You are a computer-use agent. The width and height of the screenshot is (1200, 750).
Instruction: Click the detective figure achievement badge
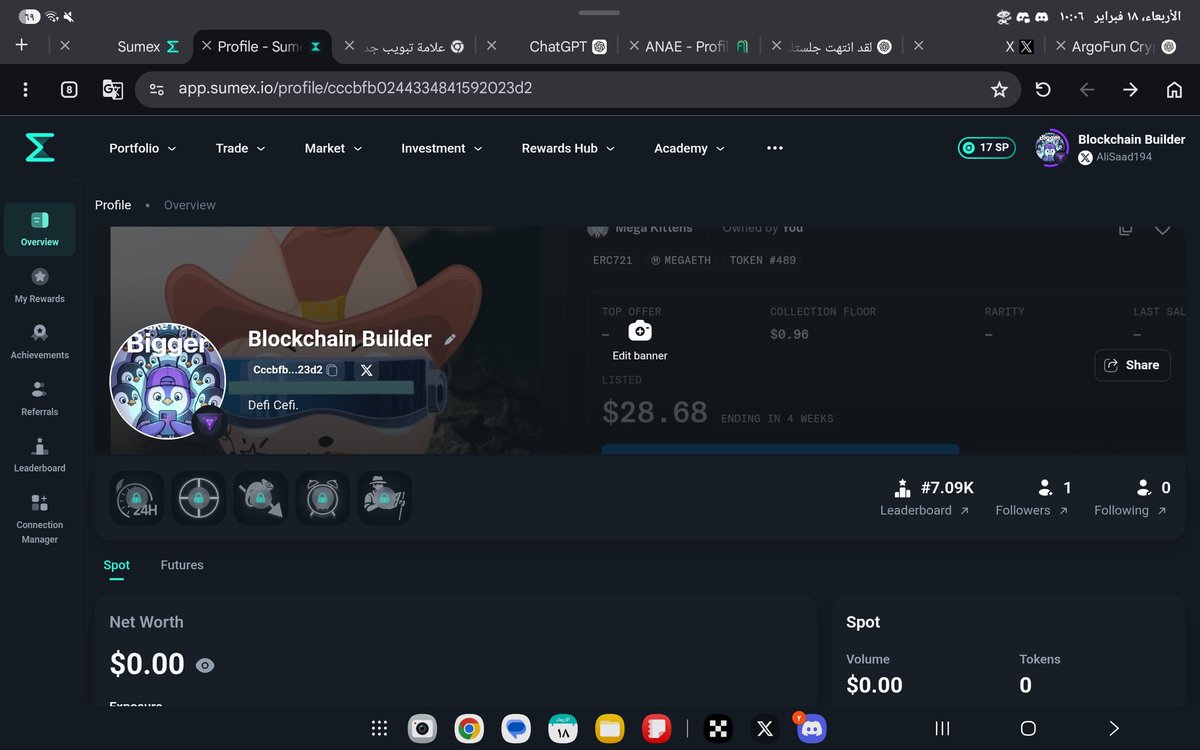pyautogui.click(x=384, y=498)
